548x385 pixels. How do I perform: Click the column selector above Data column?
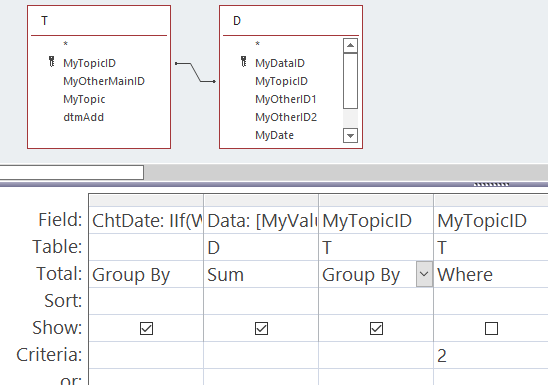coord(261,201)
